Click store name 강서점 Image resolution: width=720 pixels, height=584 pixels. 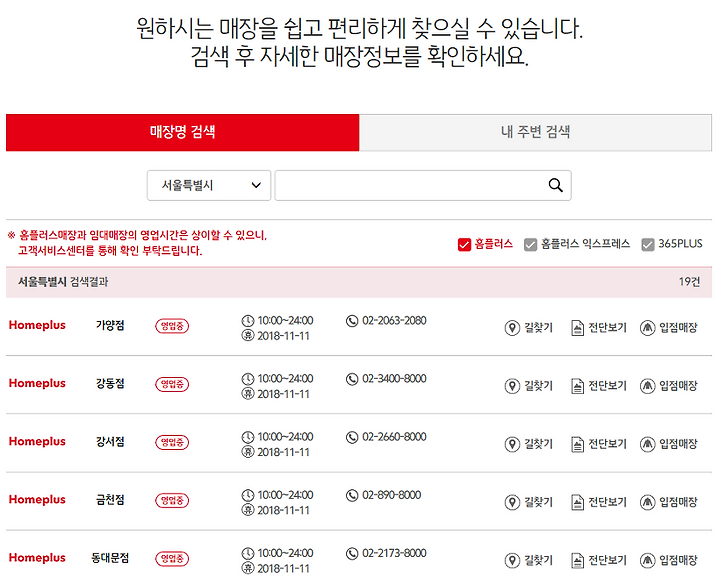110,442
